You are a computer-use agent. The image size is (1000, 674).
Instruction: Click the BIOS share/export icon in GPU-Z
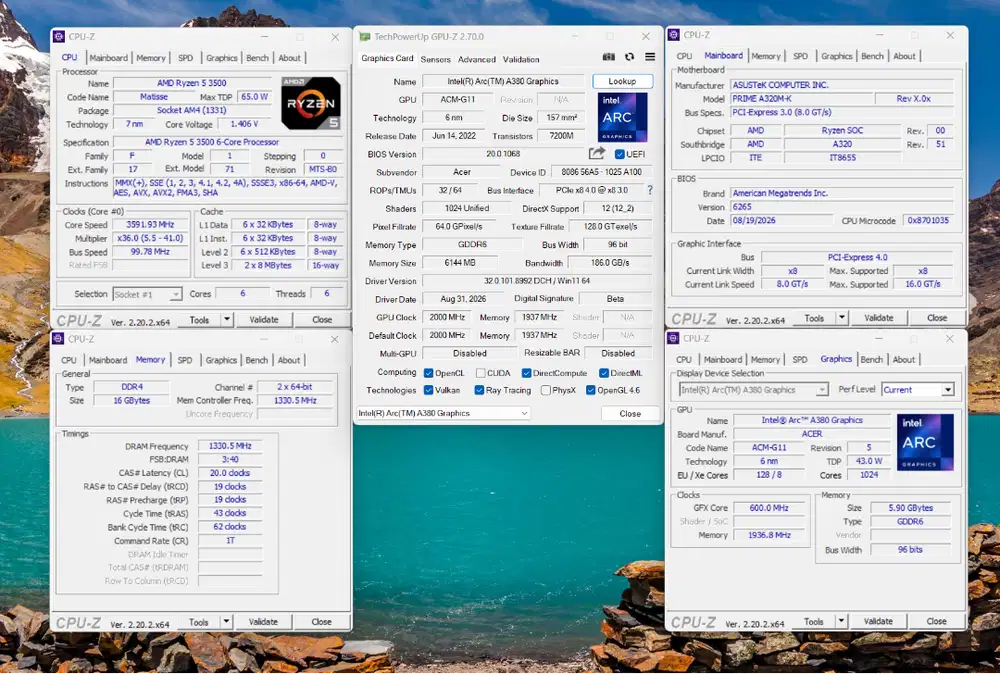(x=596, y=154)
